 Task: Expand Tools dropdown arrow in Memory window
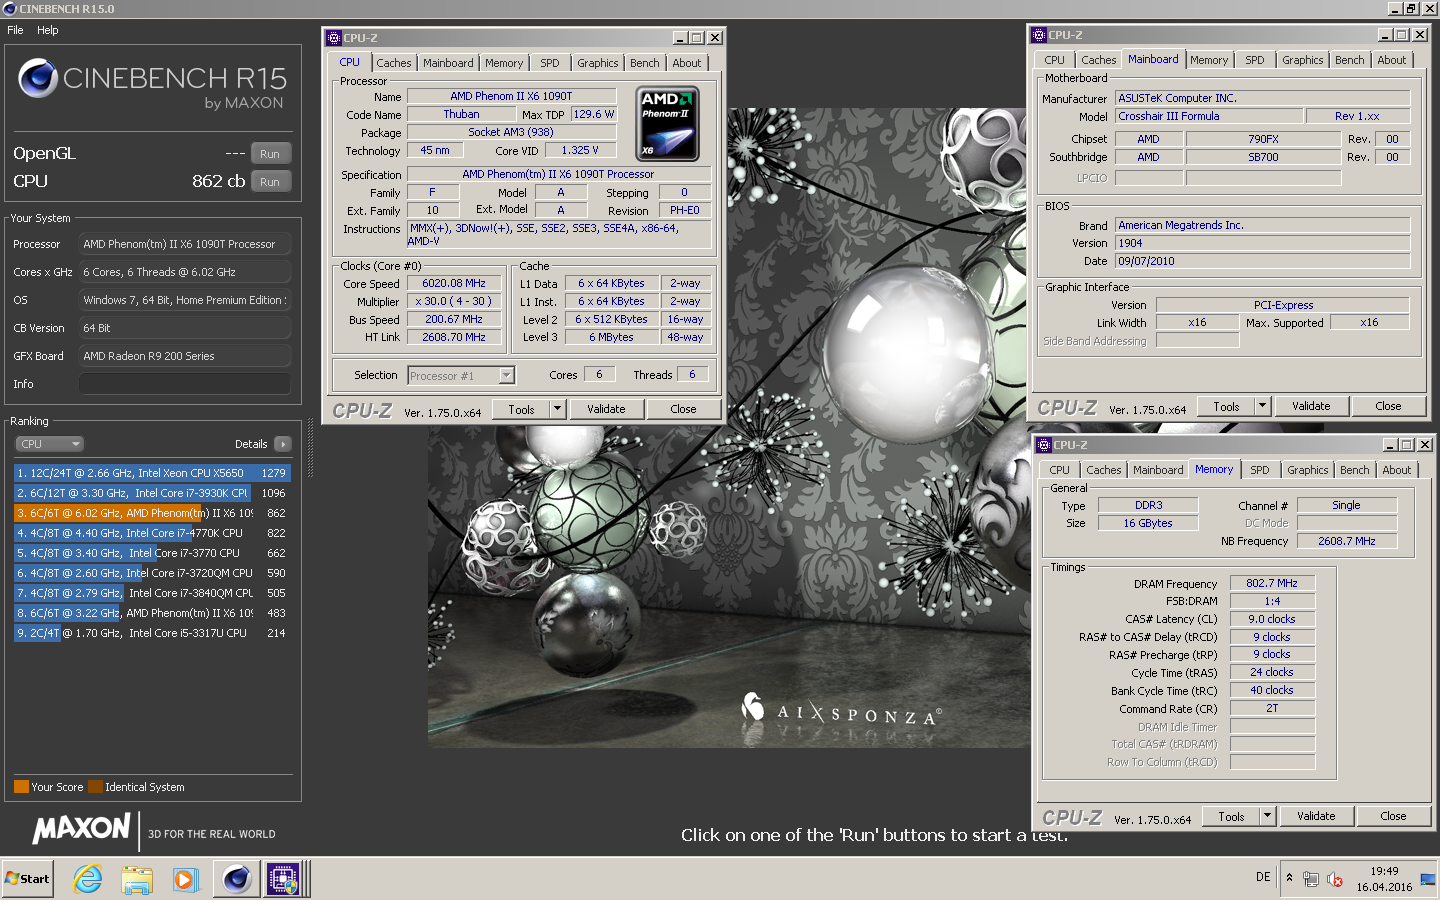pos(1268,816)
